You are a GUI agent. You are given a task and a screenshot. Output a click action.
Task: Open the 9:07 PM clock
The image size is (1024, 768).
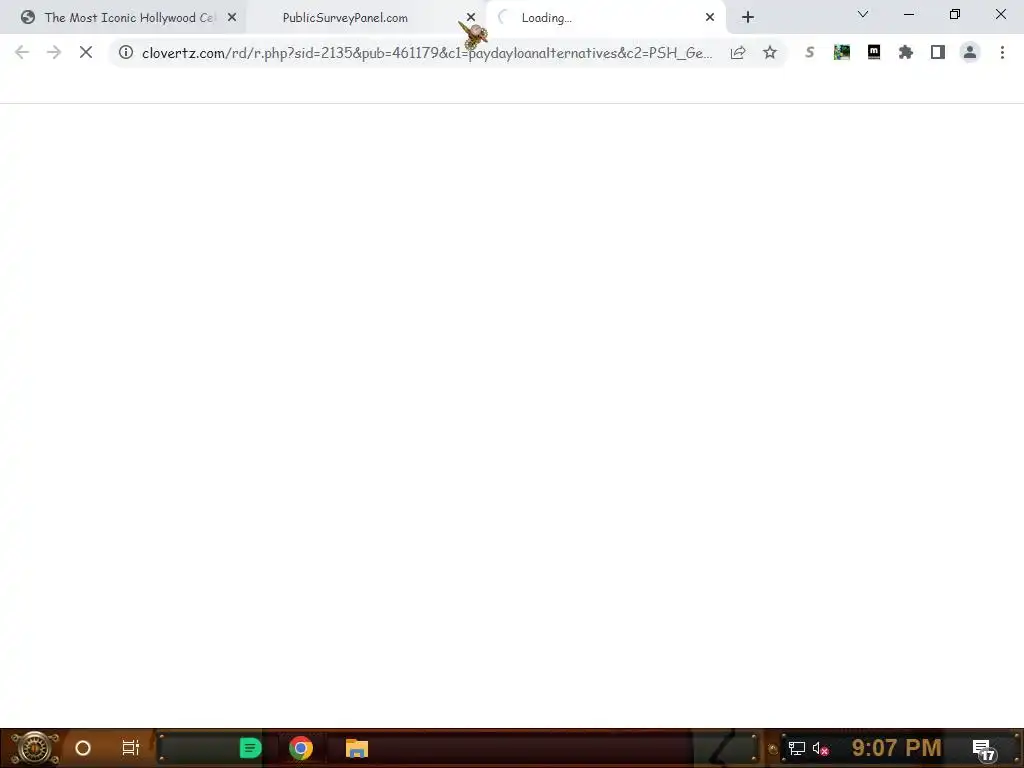(897, 748)
